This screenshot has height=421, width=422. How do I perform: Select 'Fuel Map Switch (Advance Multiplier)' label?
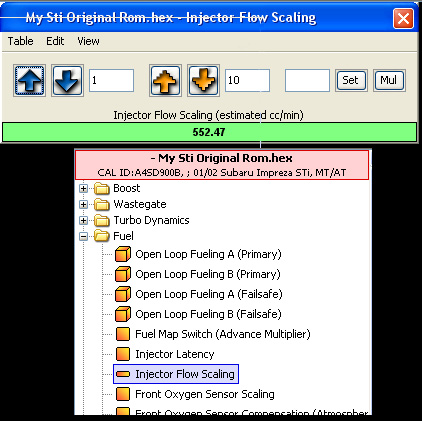[x=223, y=334]
